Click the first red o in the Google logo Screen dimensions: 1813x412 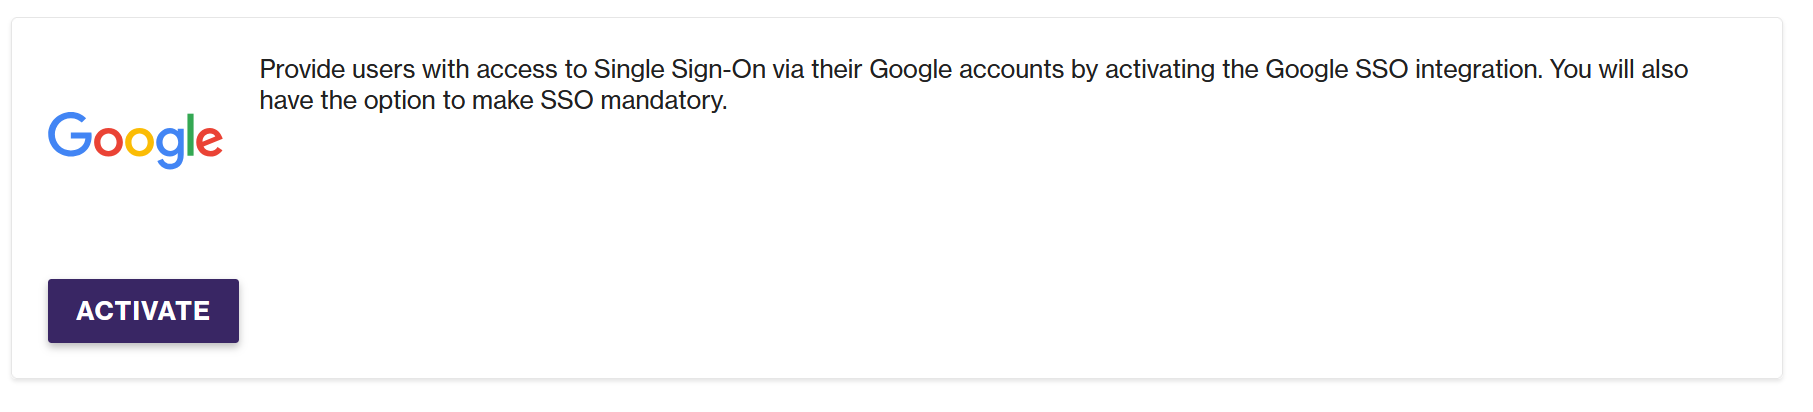point(108,142)
